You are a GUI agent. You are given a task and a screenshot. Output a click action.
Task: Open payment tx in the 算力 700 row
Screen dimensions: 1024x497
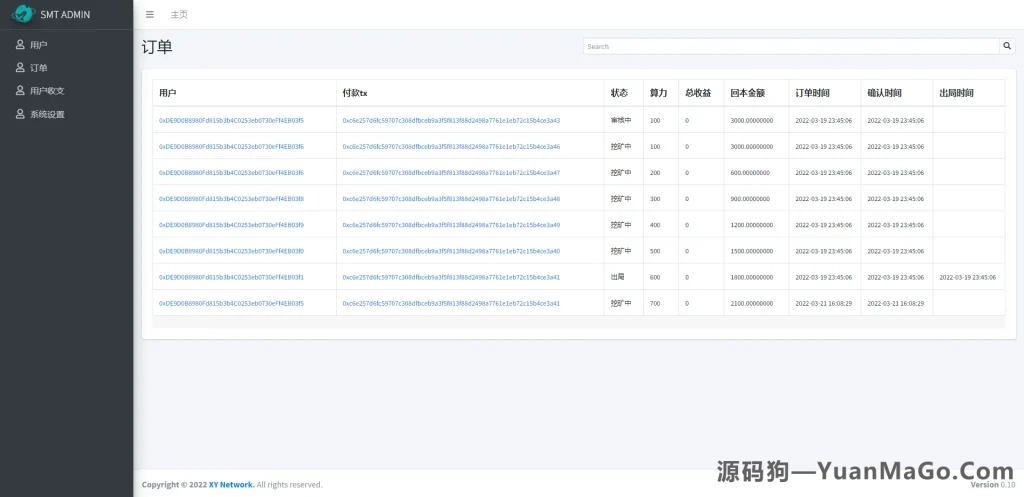click(451, 303)
